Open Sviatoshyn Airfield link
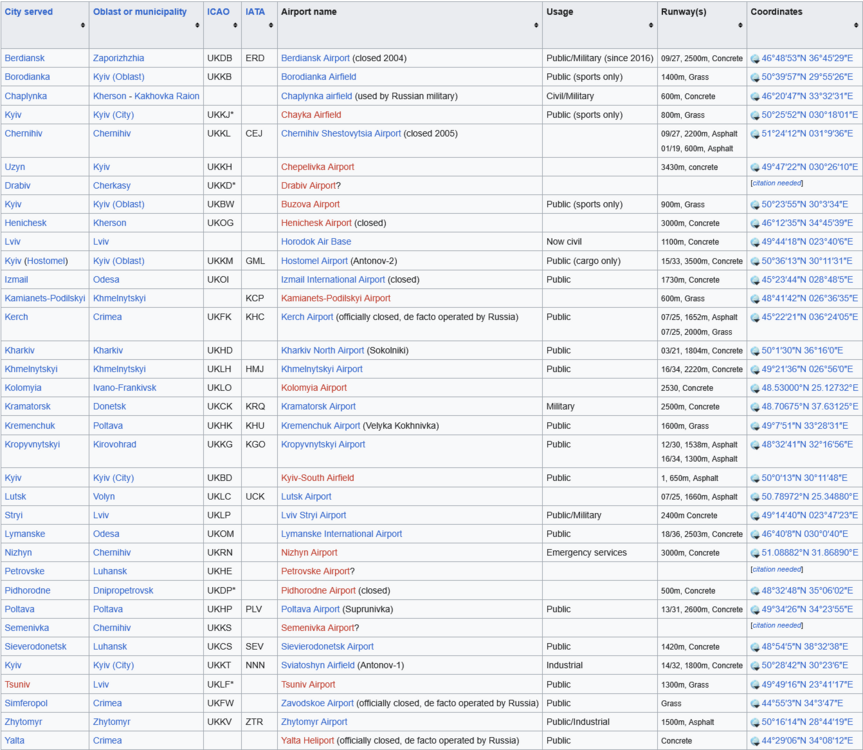This screenshot has width=863, height=750. [x=318, y=665]
